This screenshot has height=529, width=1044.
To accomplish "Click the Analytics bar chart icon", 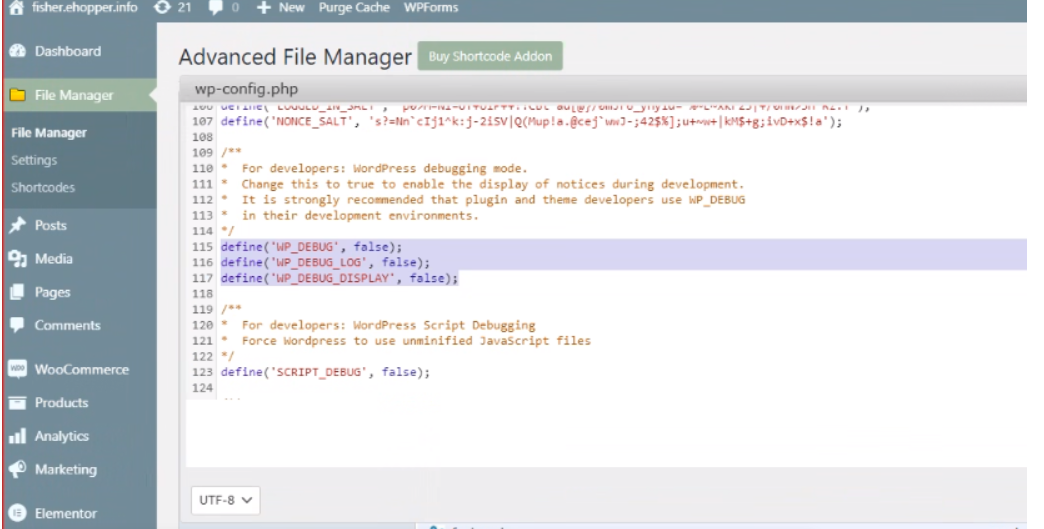I will click(17, 436).
